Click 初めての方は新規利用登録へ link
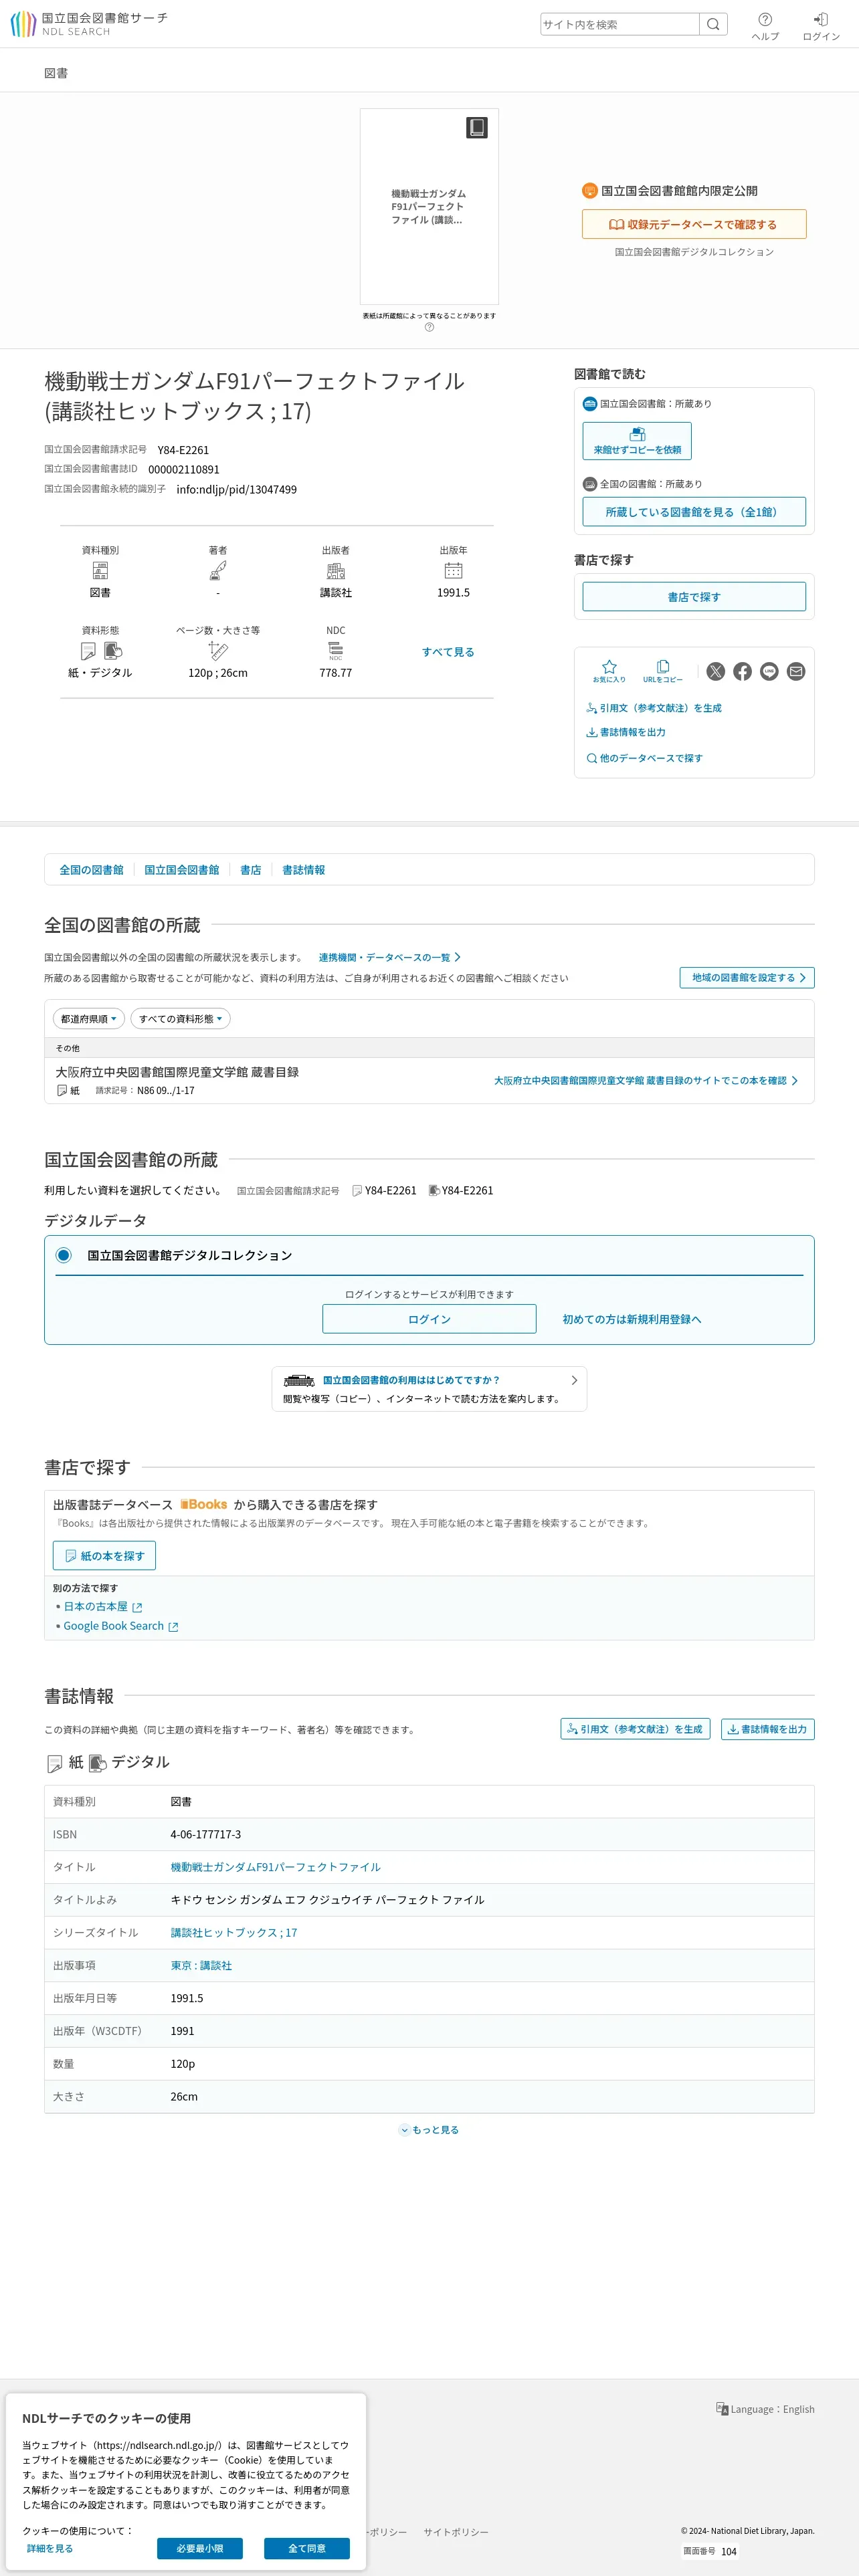 pyautogui.click(x=632, y=1319)
